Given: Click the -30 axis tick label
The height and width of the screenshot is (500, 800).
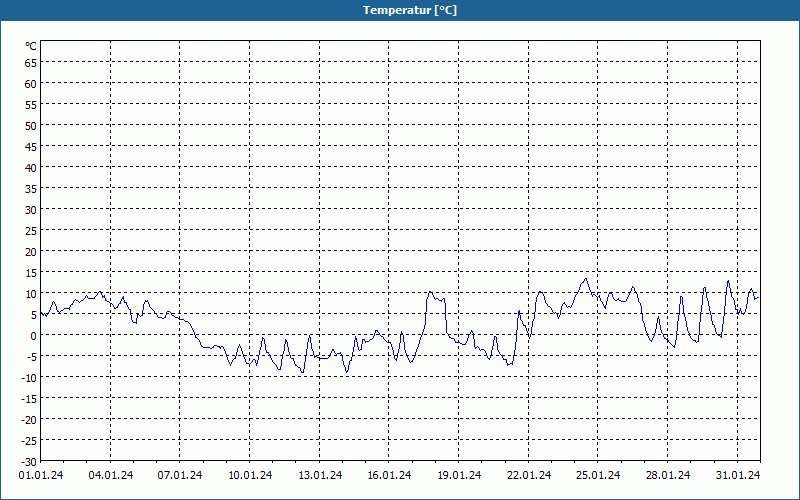Looking at the screenshot, I should (29, 462).
